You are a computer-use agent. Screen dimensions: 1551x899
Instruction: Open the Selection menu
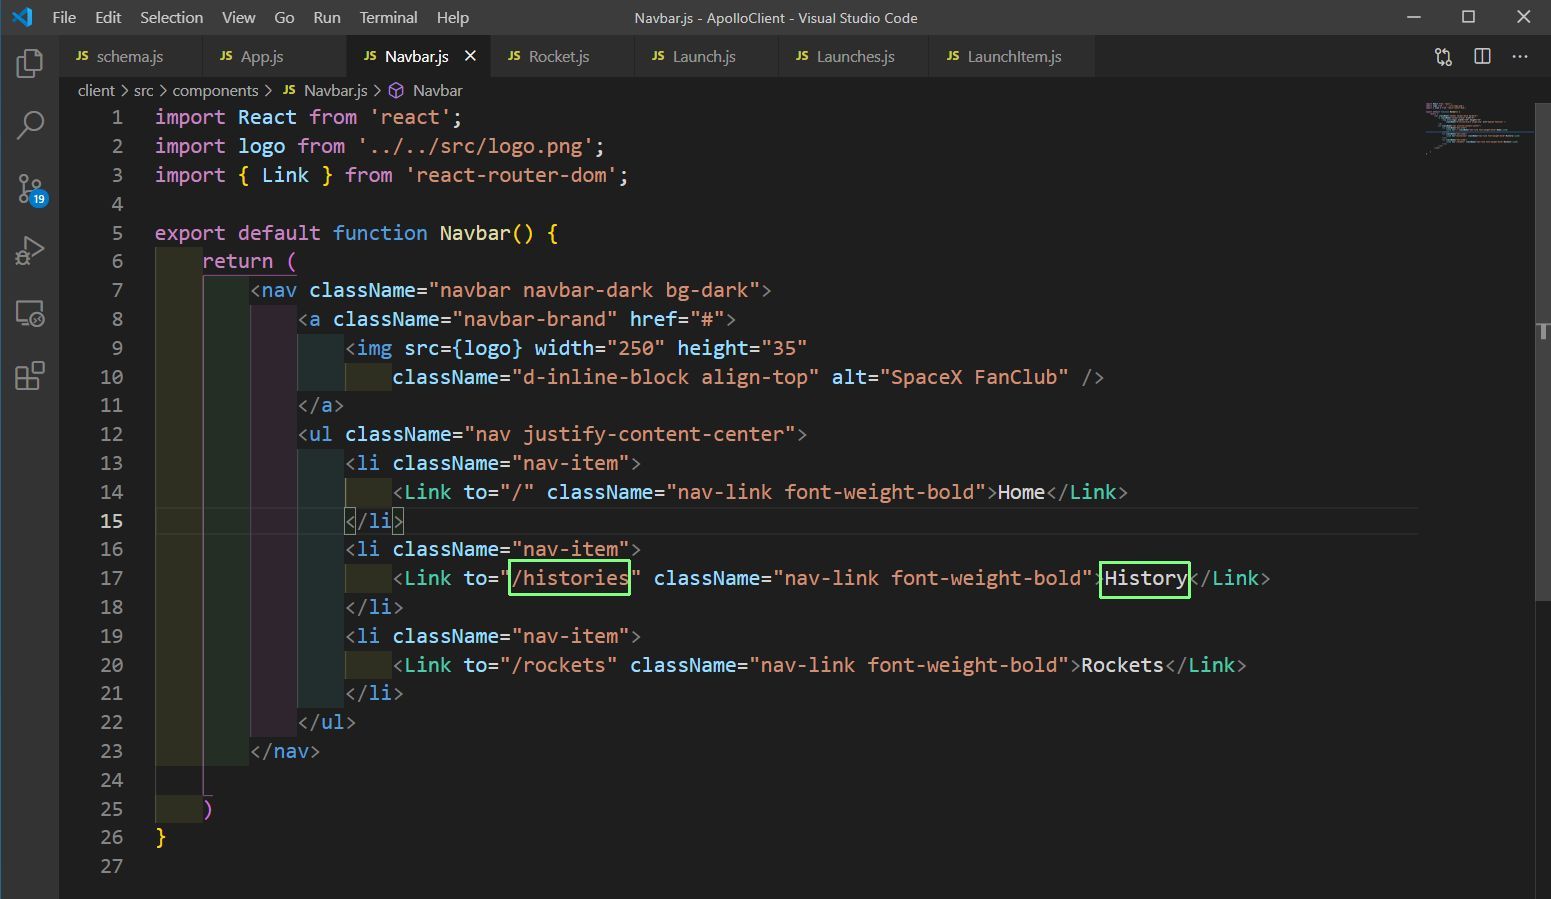[171, 17]
